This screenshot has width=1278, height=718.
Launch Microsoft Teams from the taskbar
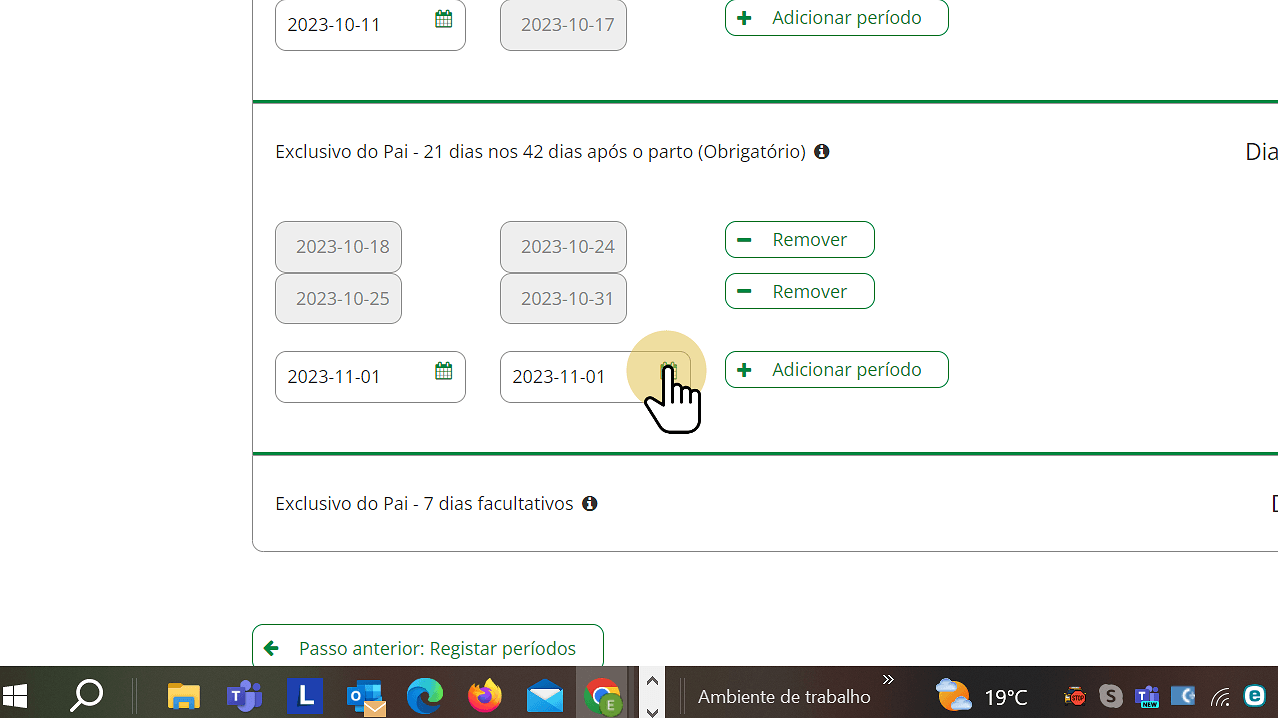244,695
